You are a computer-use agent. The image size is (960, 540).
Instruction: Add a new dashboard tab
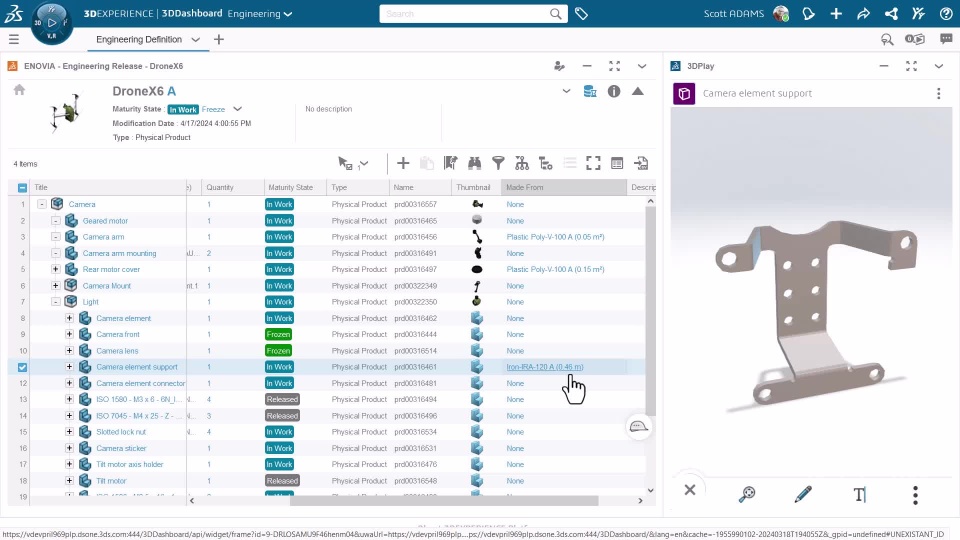(x=219, y=40)
